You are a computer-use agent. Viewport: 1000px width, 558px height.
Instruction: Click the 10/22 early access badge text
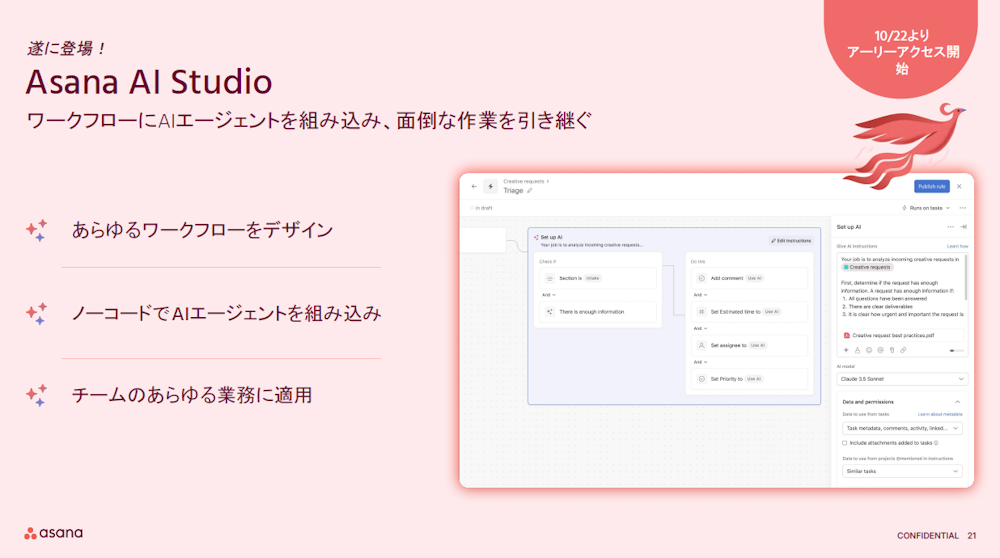(x=902, y=52)
